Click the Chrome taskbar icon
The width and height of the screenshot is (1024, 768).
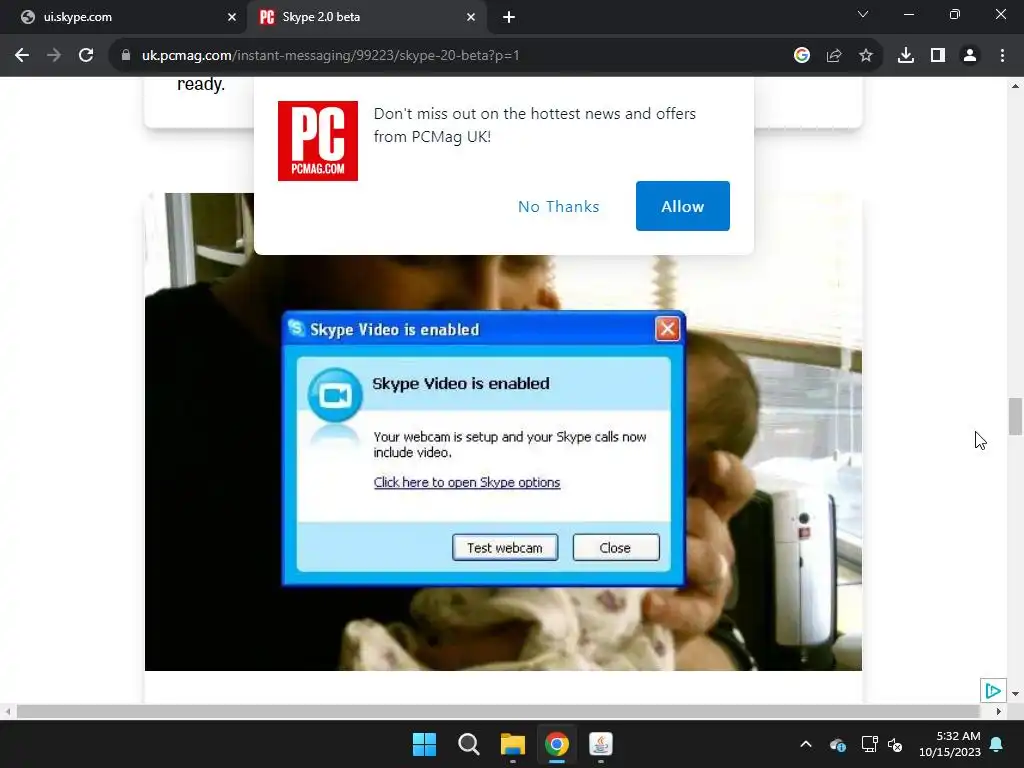click(x=556, y=744)
